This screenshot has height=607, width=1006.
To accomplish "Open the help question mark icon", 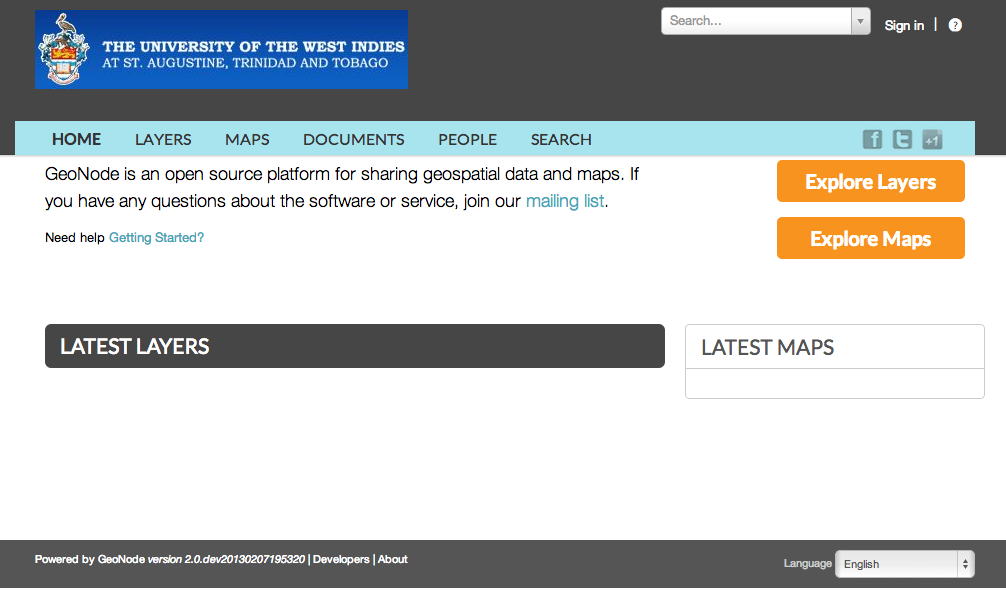I will [x=955, y=25].
